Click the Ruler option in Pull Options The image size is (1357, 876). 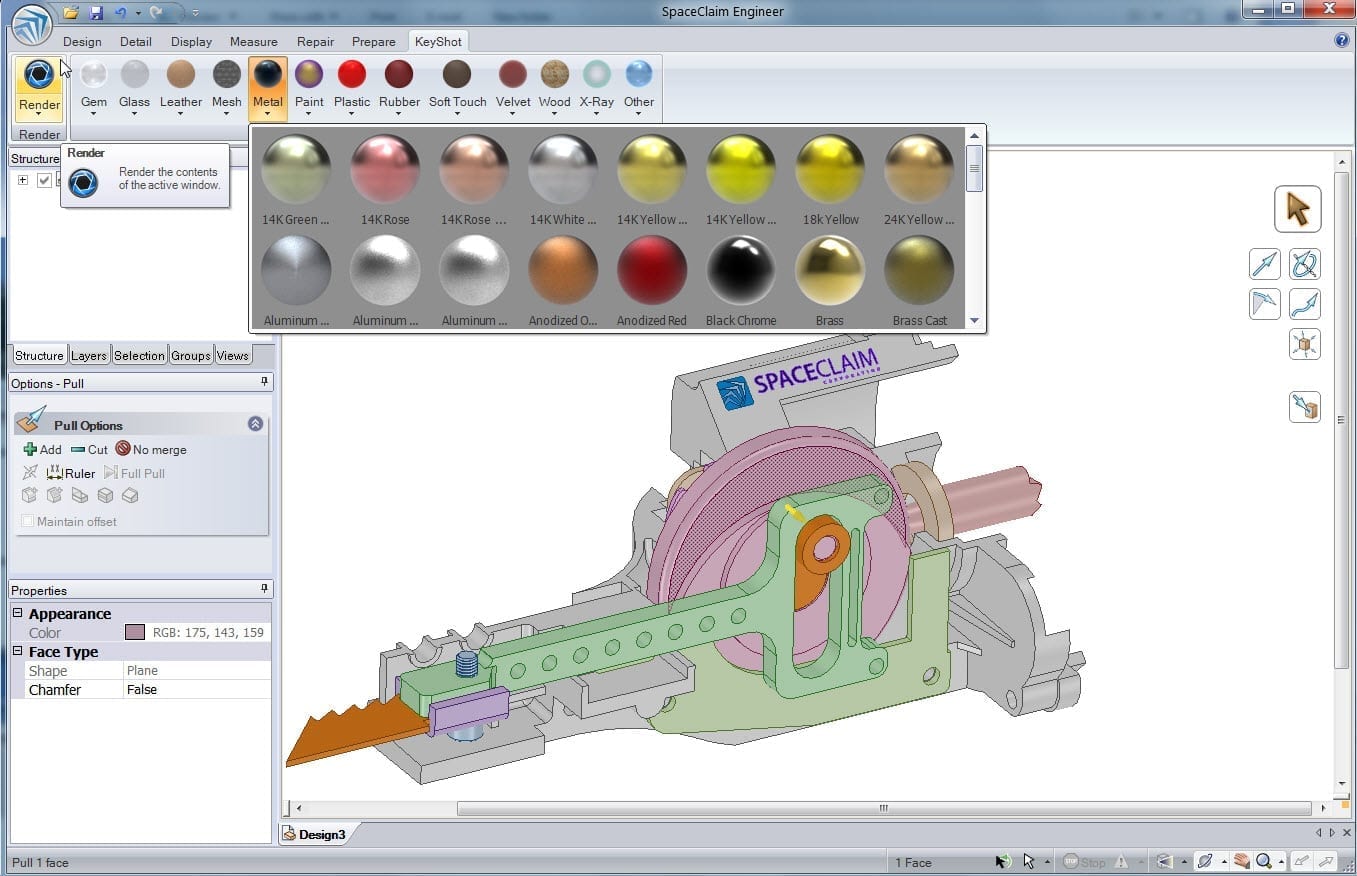pyautogui.click(x=70, y=473)
